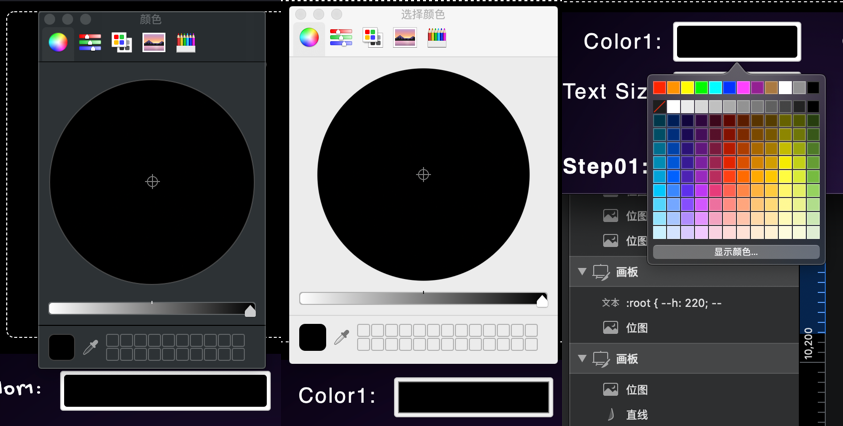Click first empty saved-swatch slot in dark 颜色 window
843x426 pixels.
[112, 340]
